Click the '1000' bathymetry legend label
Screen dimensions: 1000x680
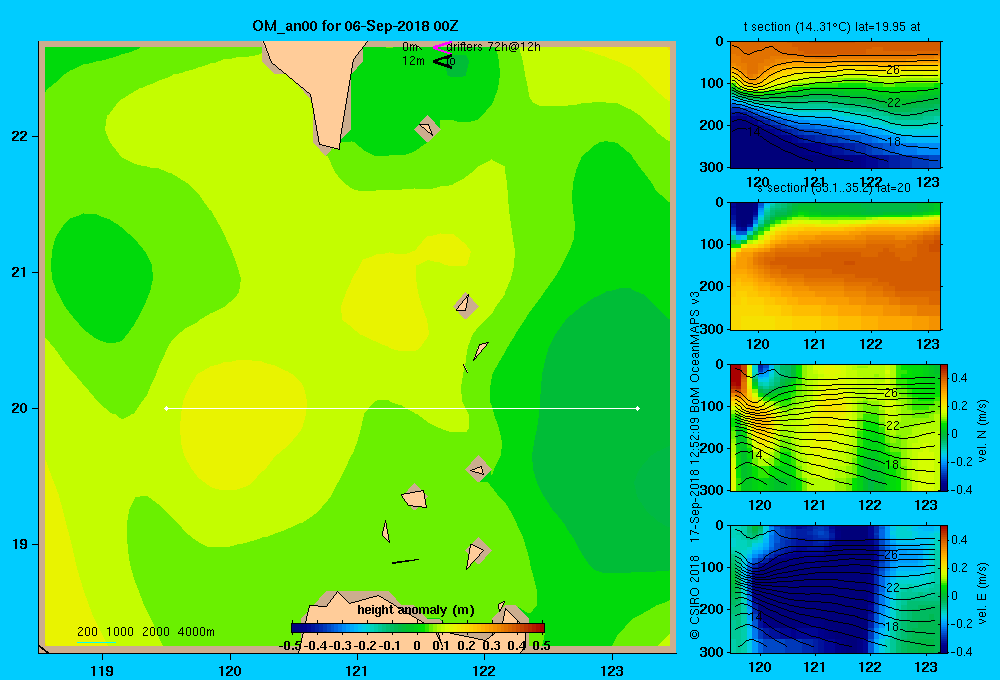pyautogui.click(x=120, y=632)
